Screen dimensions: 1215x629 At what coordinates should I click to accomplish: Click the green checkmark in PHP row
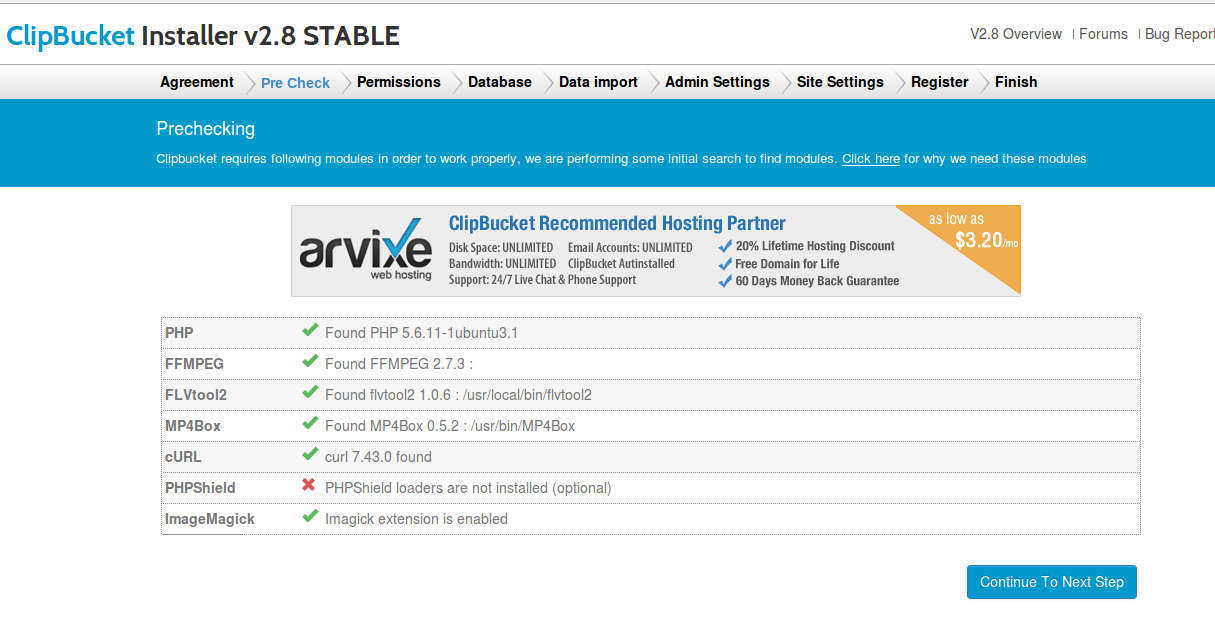tap(310, 330)
